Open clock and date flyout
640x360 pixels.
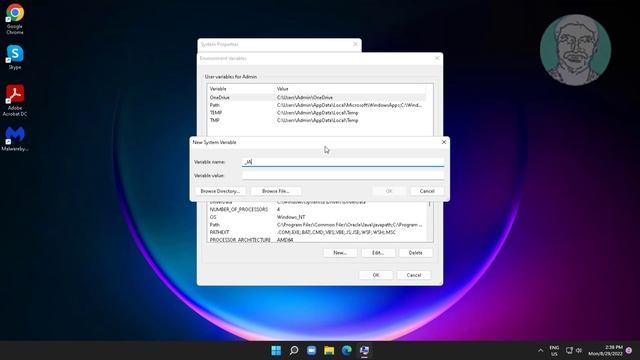click(605, 351)
